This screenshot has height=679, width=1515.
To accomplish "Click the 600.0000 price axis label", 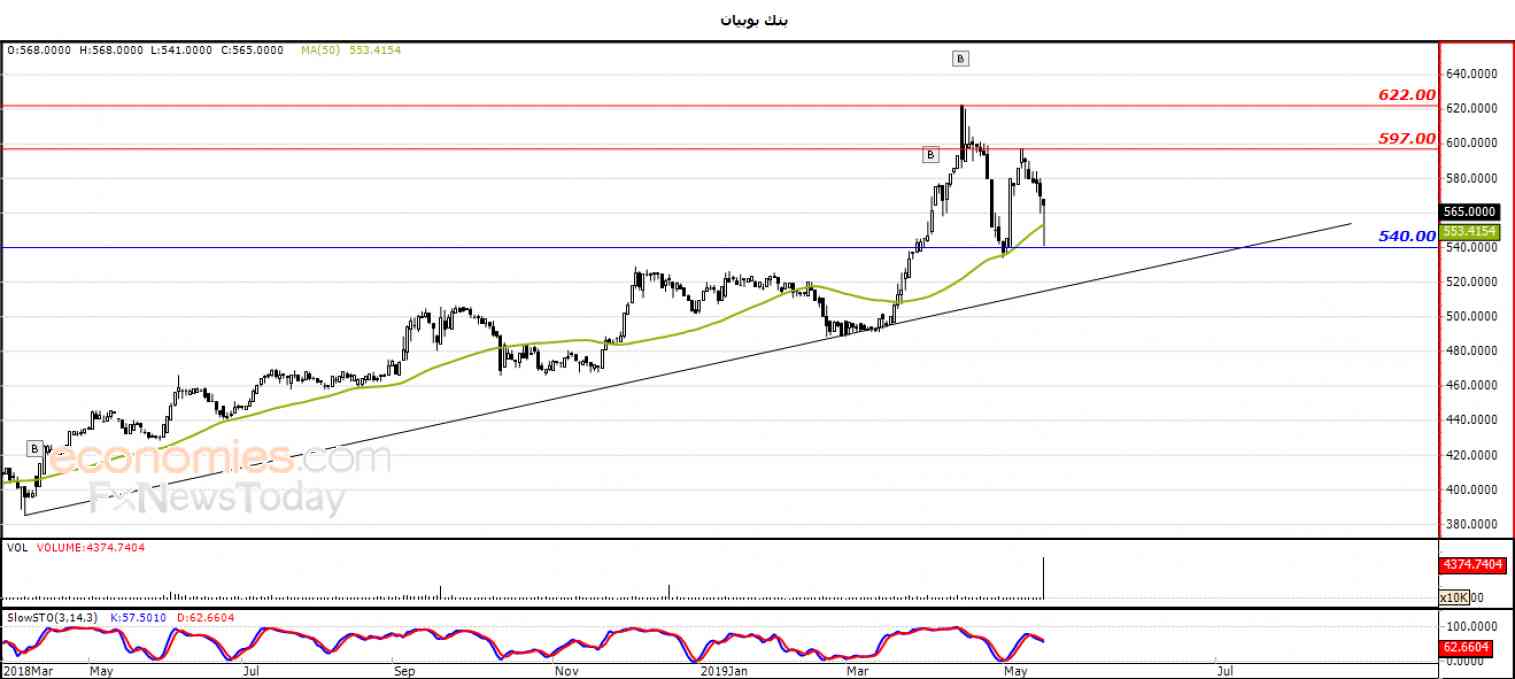I will [1471, 143].
